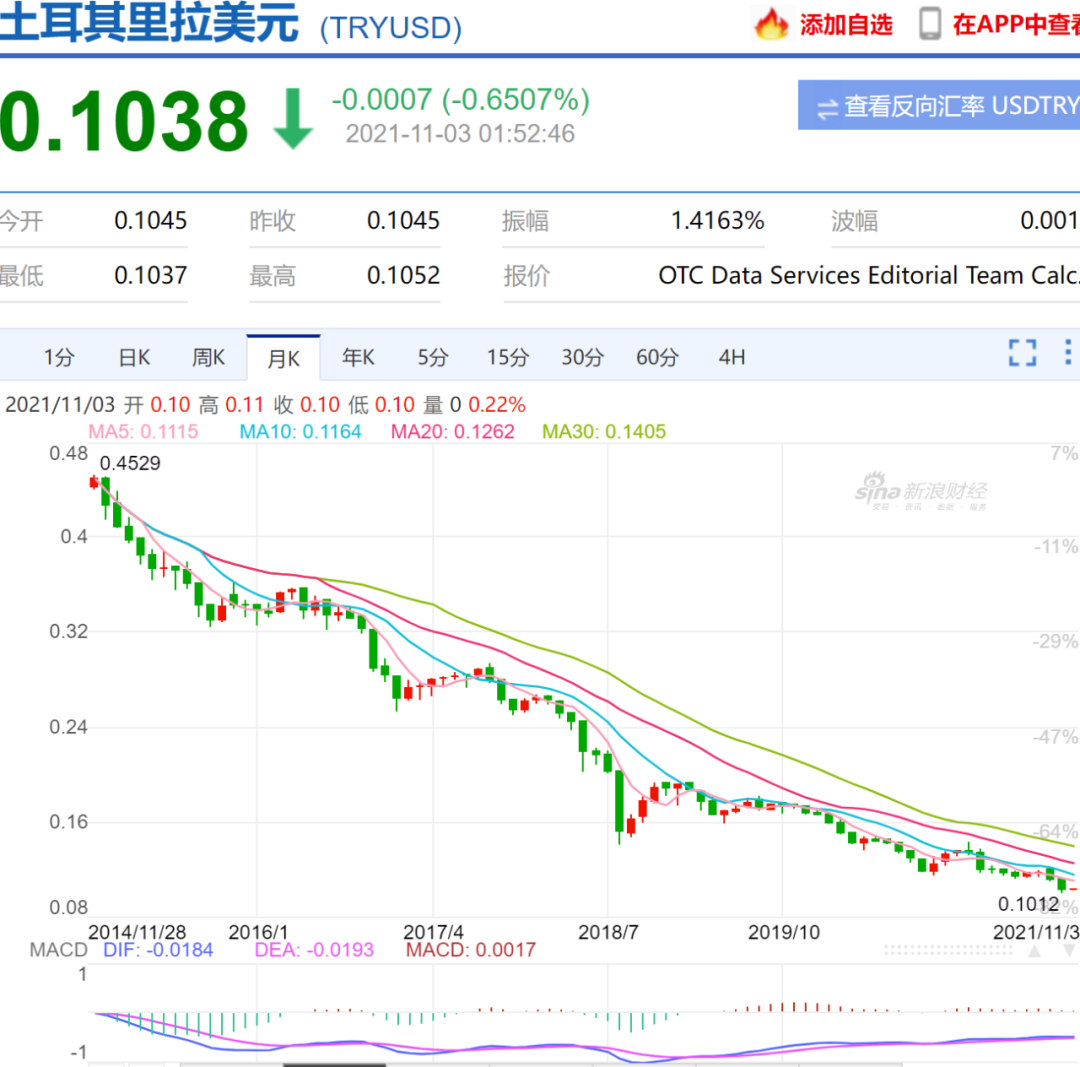Click the flame icon next to 添加自选
1080x1067 pixels.
[x=771, y=24]
